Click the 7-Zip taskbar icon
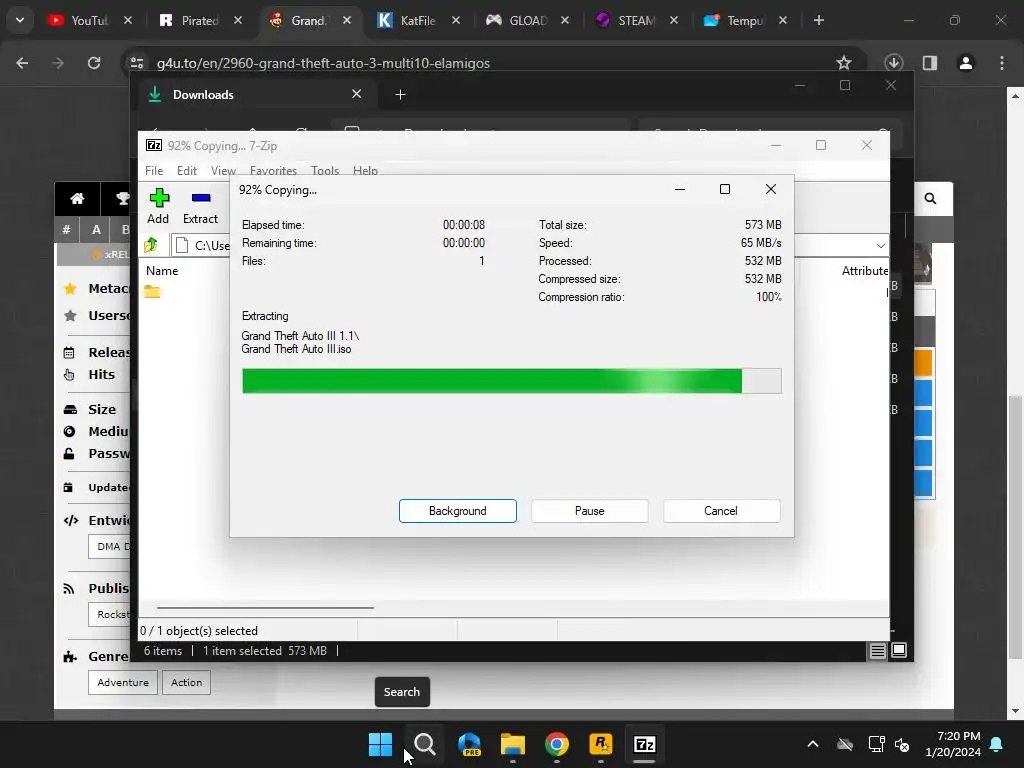1024x768 pixels. pyautogui.click(x=645, y=744)
